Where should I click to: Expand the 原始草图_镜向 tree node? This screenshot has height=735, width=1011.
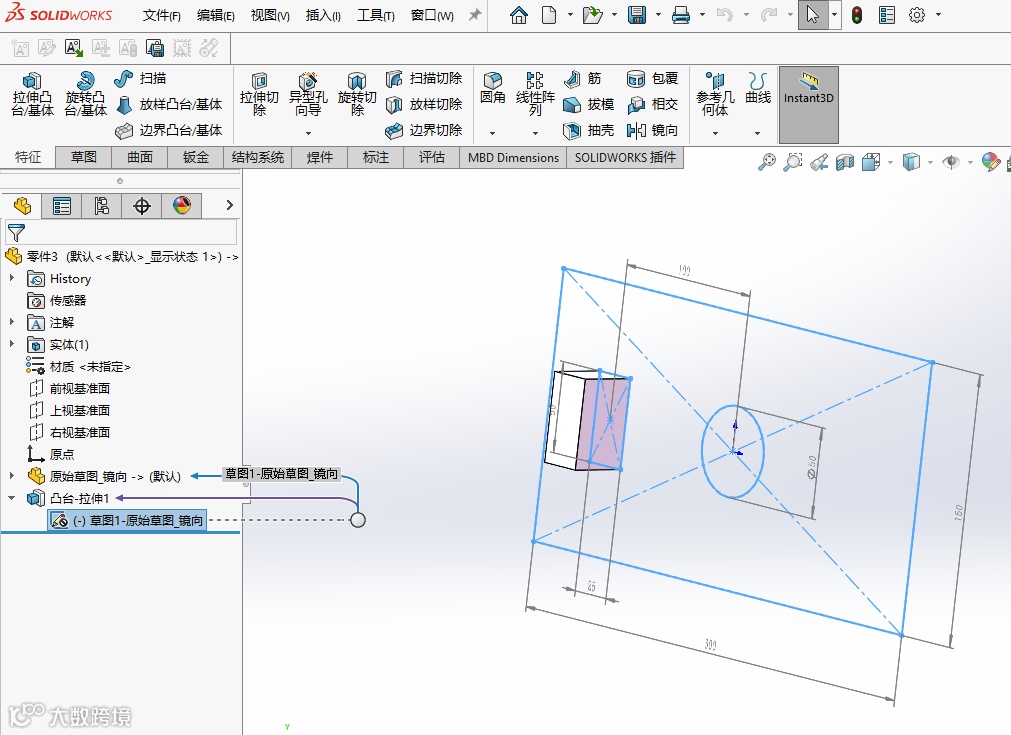(12, 476)
